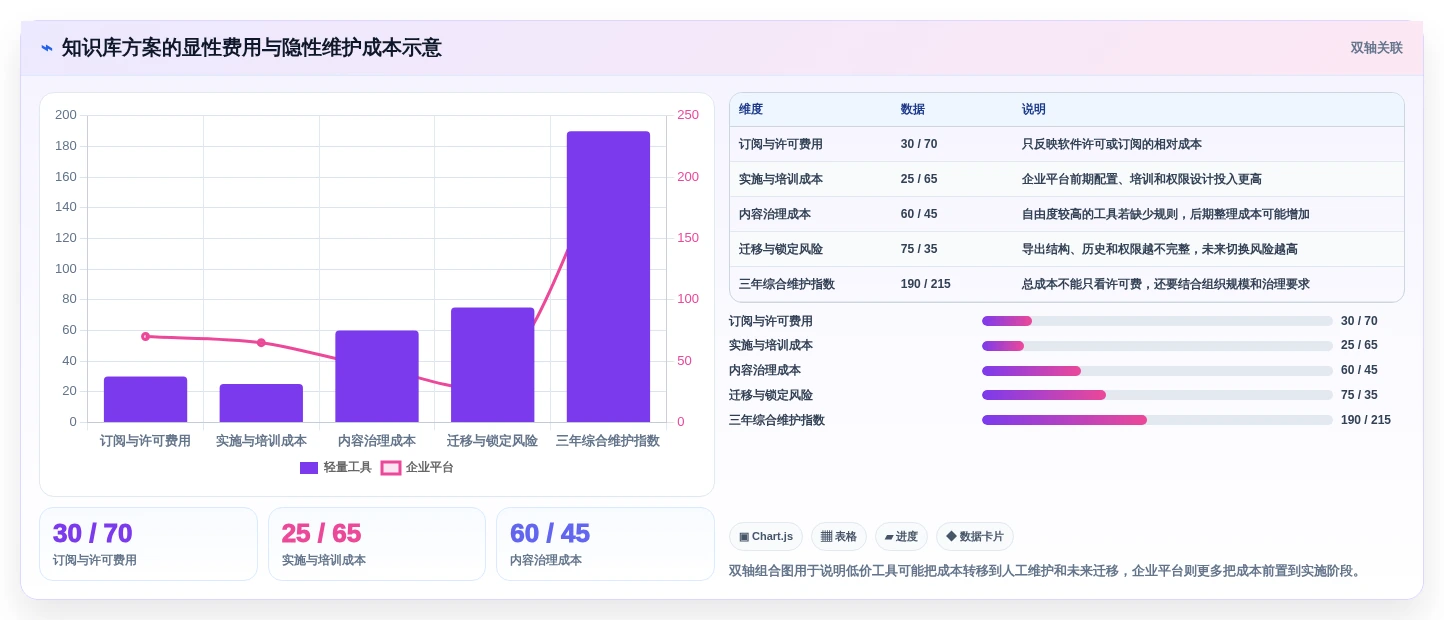Click the 数据卡片 tag chip

tap(975, 537)
